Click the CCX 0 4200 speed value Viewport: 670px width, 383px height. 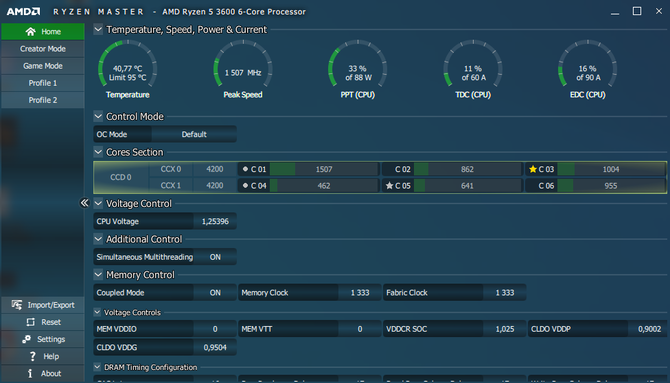[215, 169]
